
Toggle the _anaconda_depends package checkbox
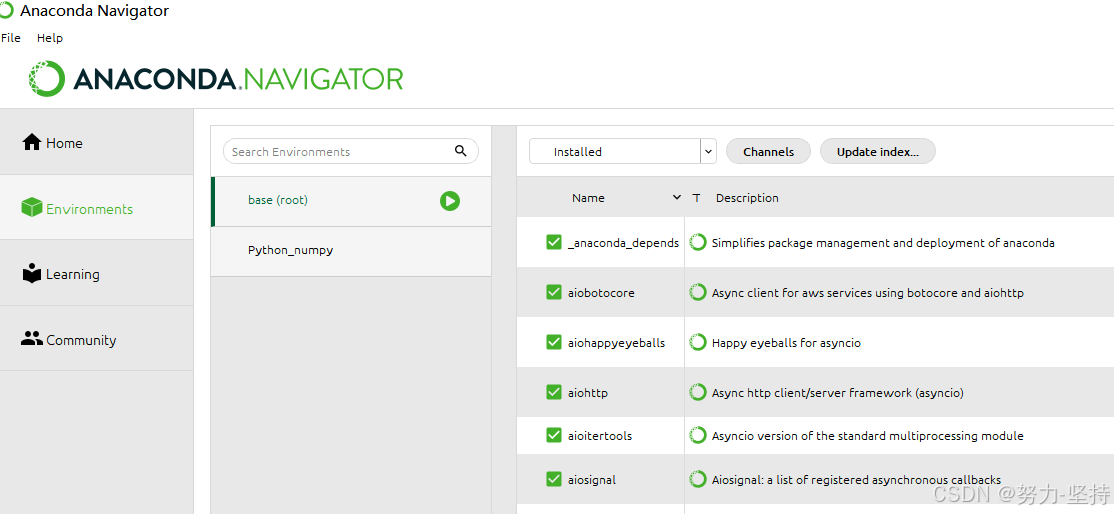[x=554, y=242]
